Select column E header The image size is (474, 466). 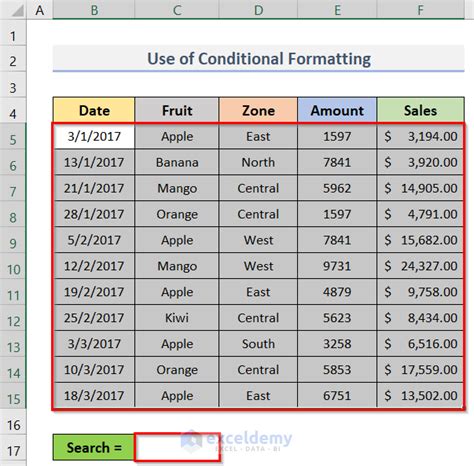tap(337, 10)
